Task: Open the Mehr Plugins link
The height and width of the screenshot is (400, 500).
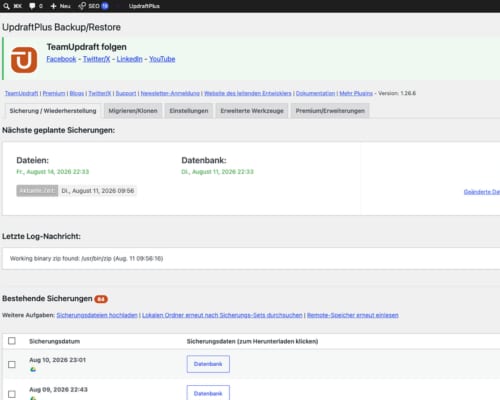Action: pyautogui.click(x=356, y=93)
